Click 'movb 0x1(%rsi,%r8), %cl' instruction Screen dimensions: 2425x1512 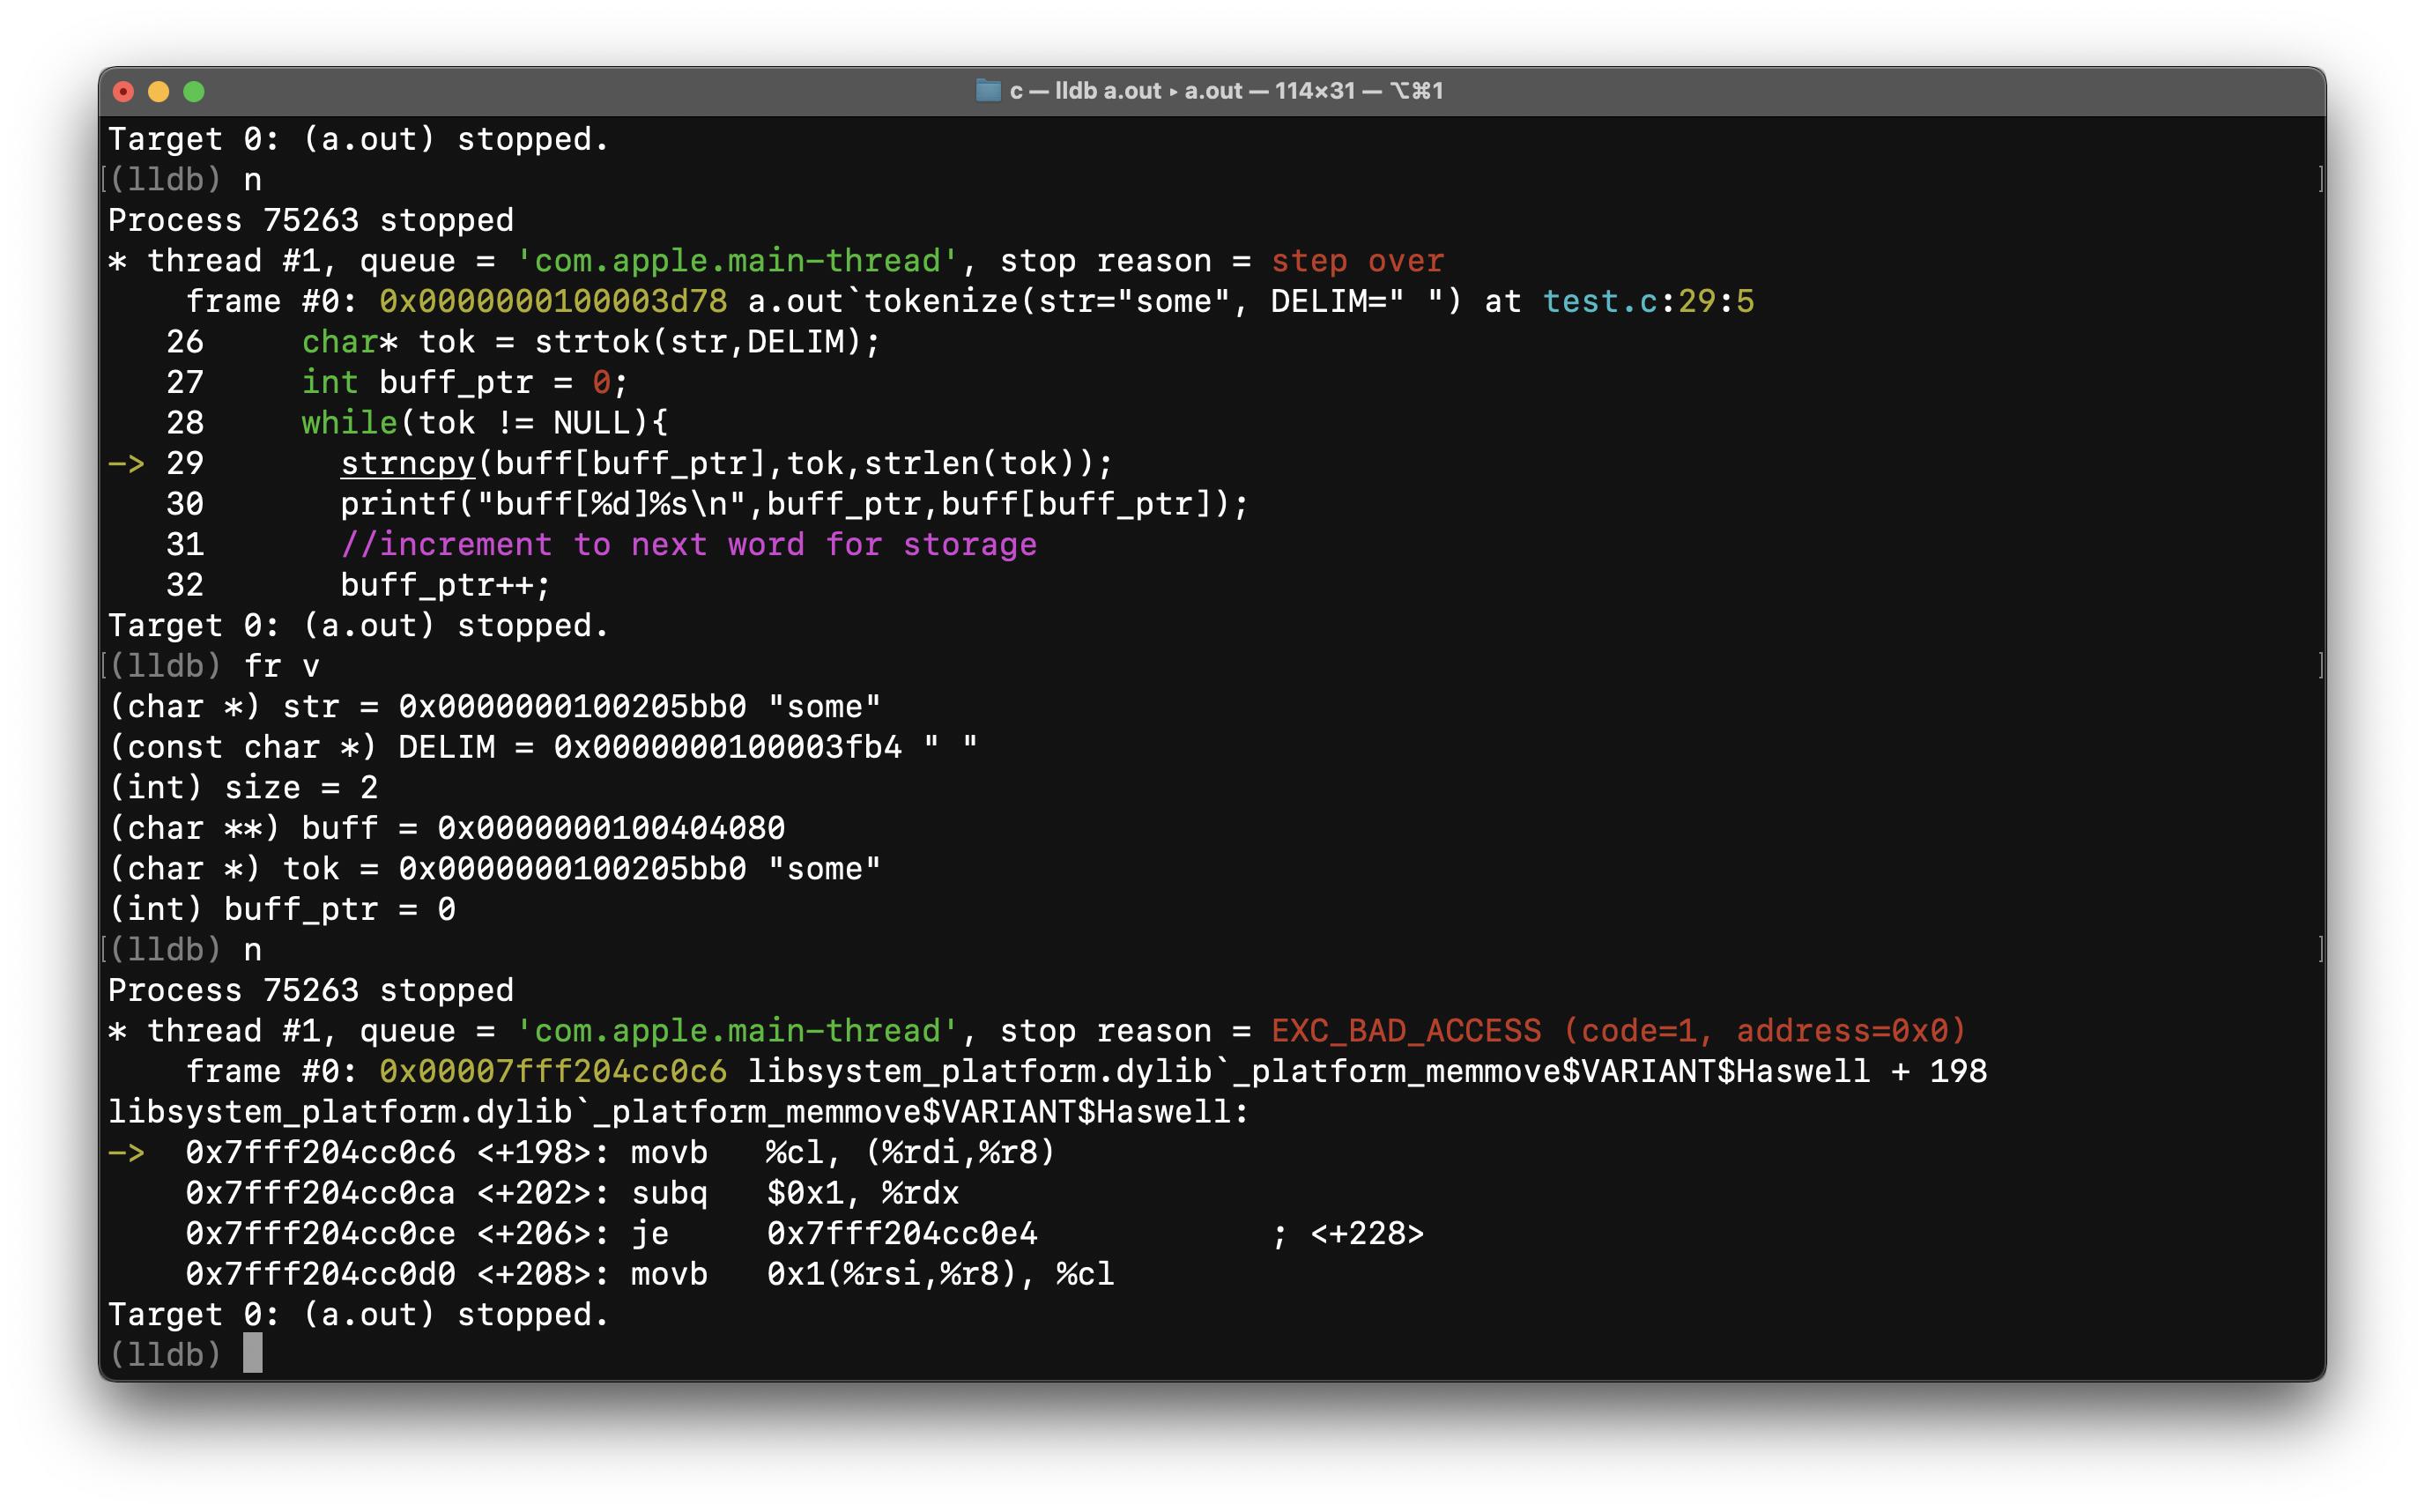click(872, 1274)
